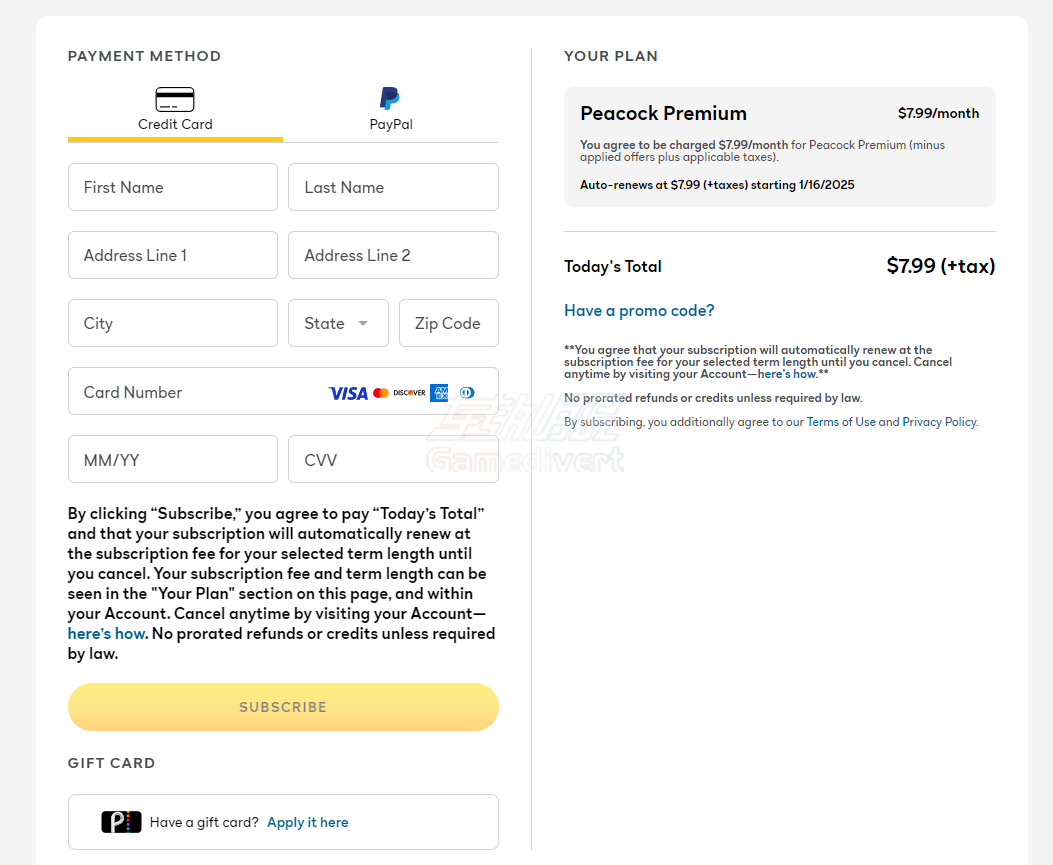
Task: Click the Mastercard logo
Action: point(381,393)
